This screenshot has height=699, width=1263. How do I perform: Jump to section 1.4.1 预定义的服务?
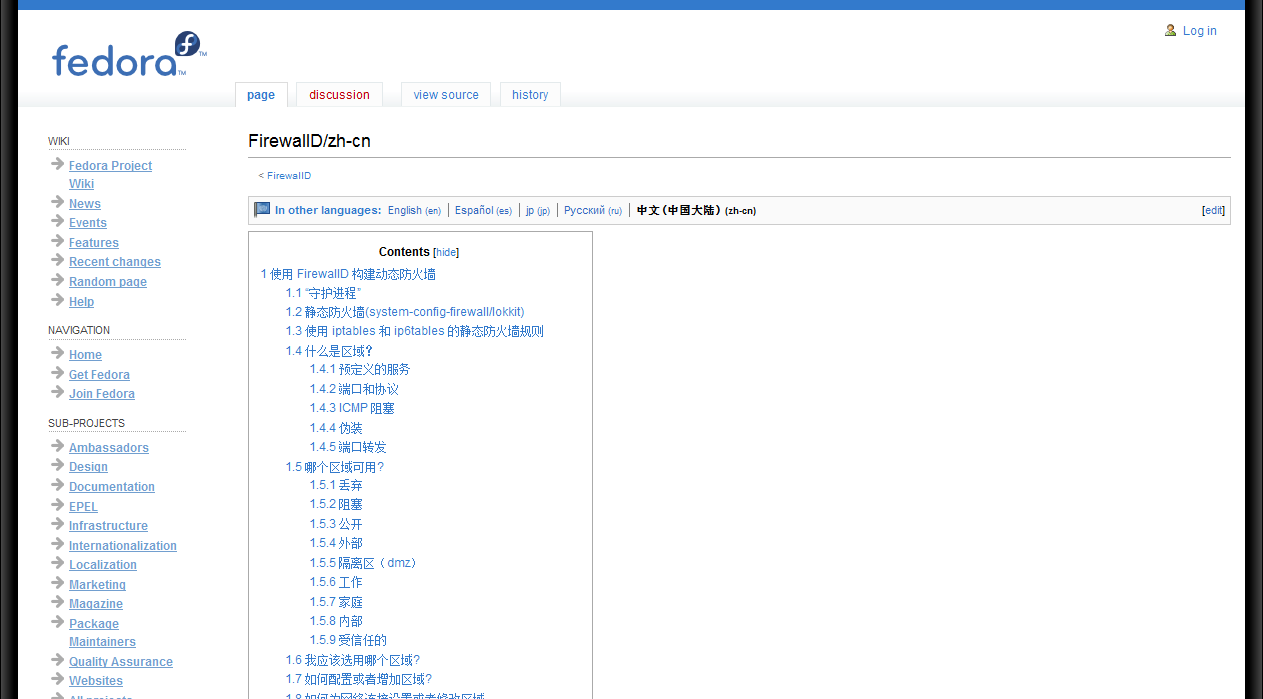click(x=360, y=369)
